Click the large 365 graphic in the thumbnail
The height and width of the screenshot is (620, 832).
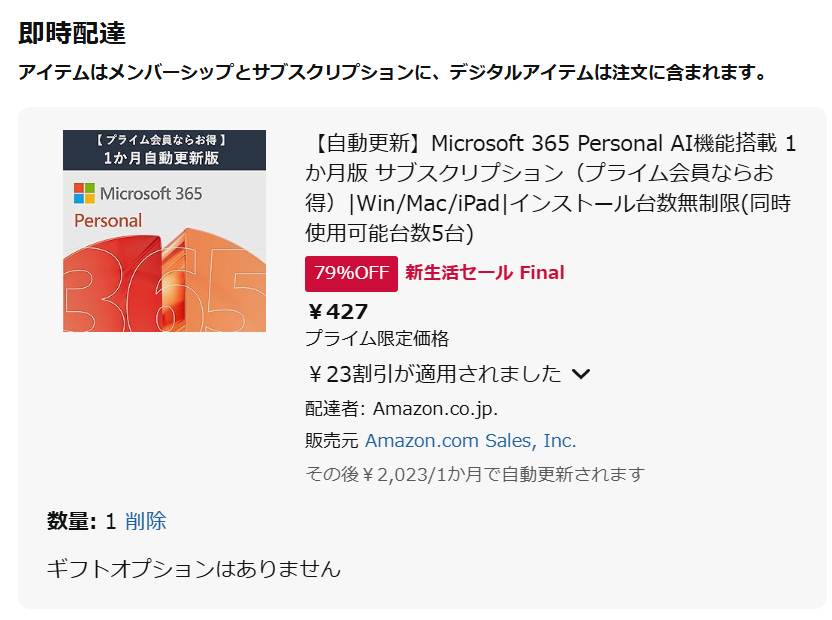[164, 285]
